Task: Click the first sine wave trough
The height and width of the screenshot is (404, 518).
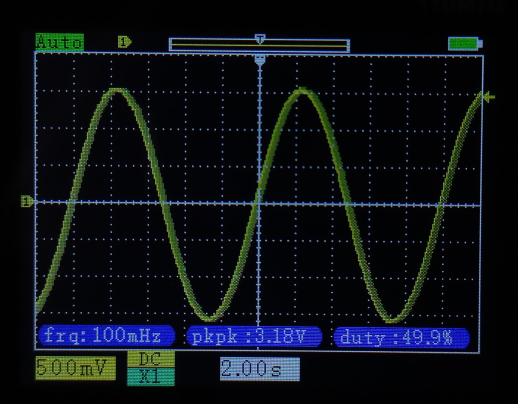Action: pyautogui.click(x=209, y=318)
